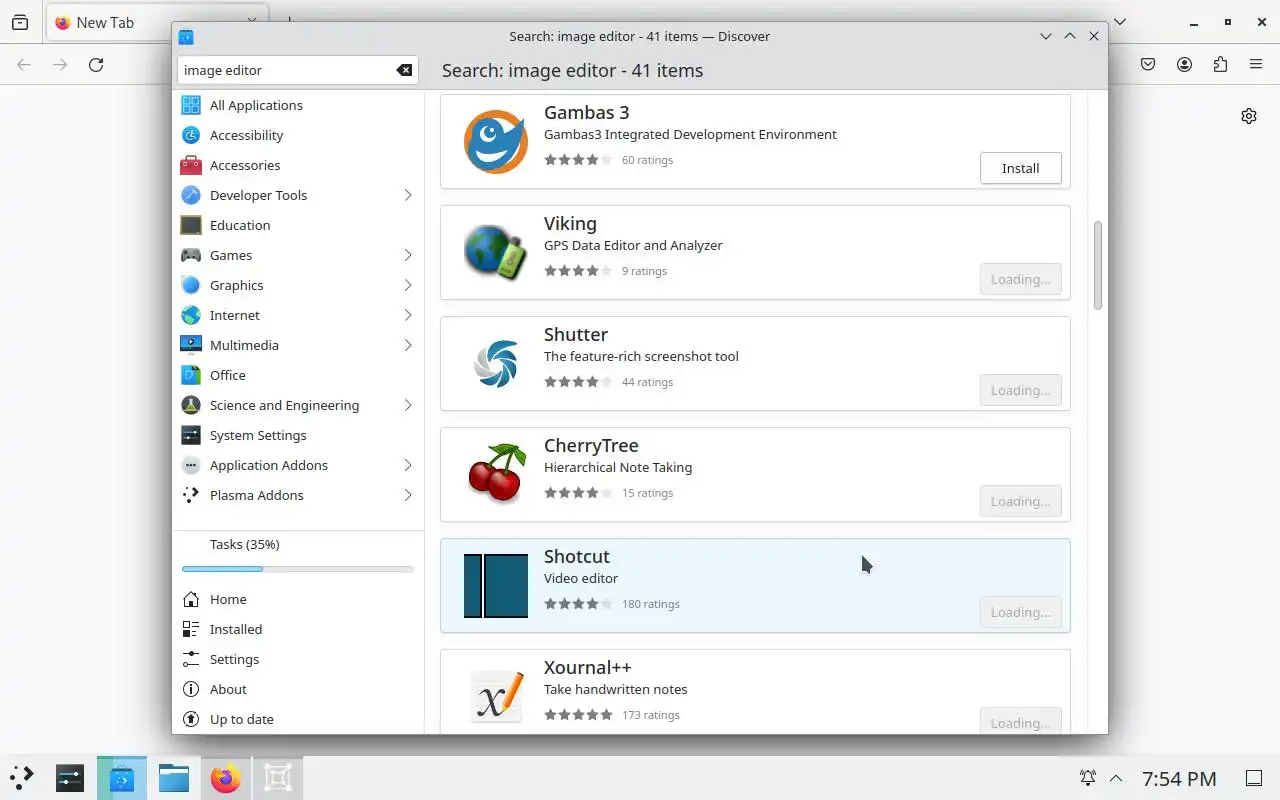Image resolution: width=1280 pixels, height=800 pixels.
Task: Show hidden system tray icons
Action: [x=1116, y=778]
